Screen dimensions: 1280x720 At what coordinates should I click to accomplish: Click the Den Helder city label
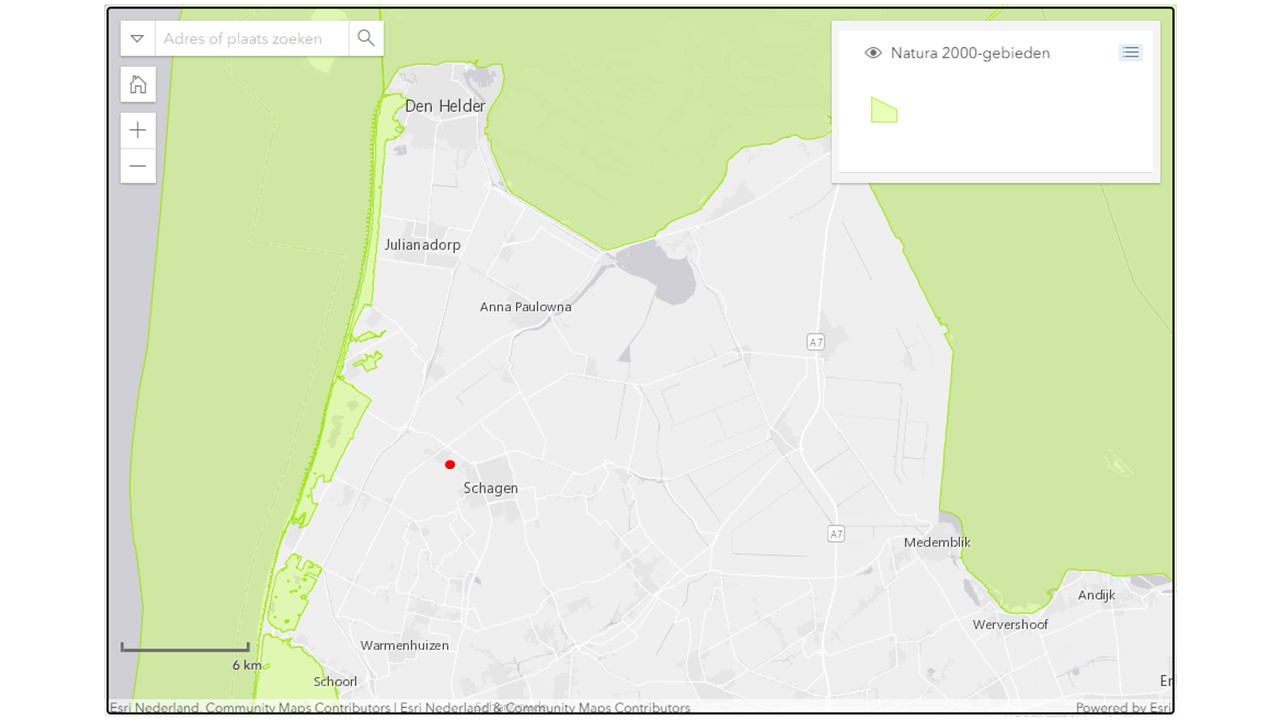click(445, 106)
